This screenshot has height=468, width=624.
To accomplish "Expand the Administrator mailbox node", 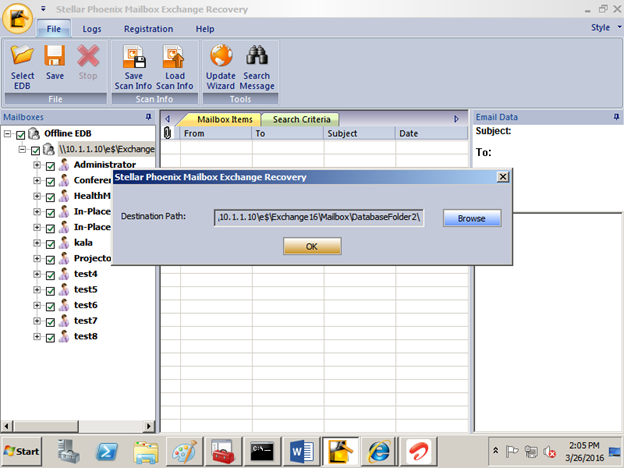I will point(37,165).
